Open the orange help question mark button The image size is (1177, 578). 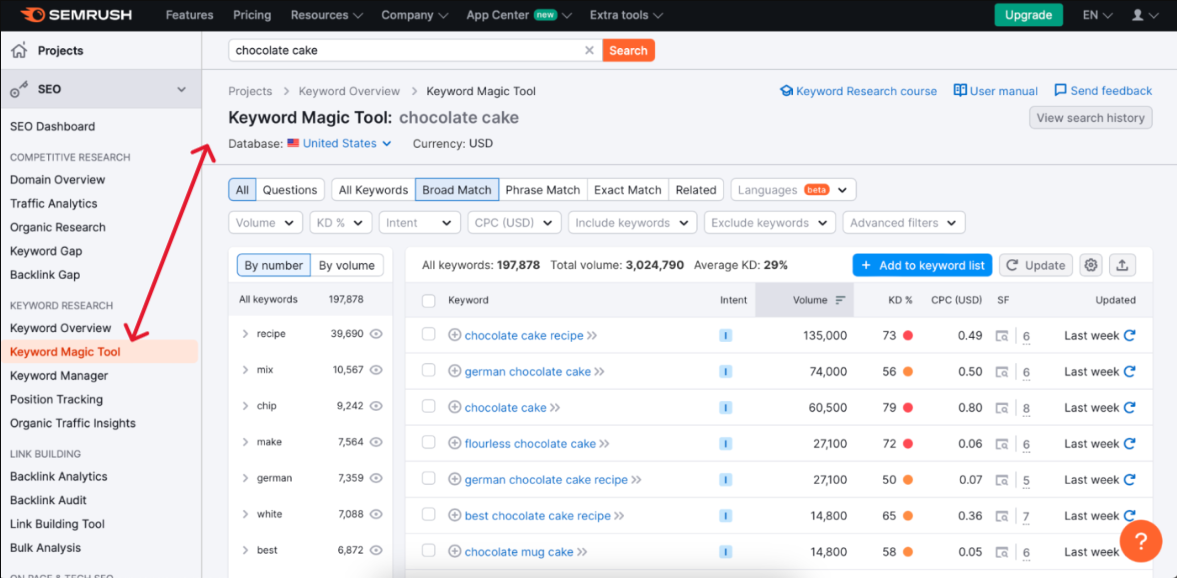point(1141,540)
